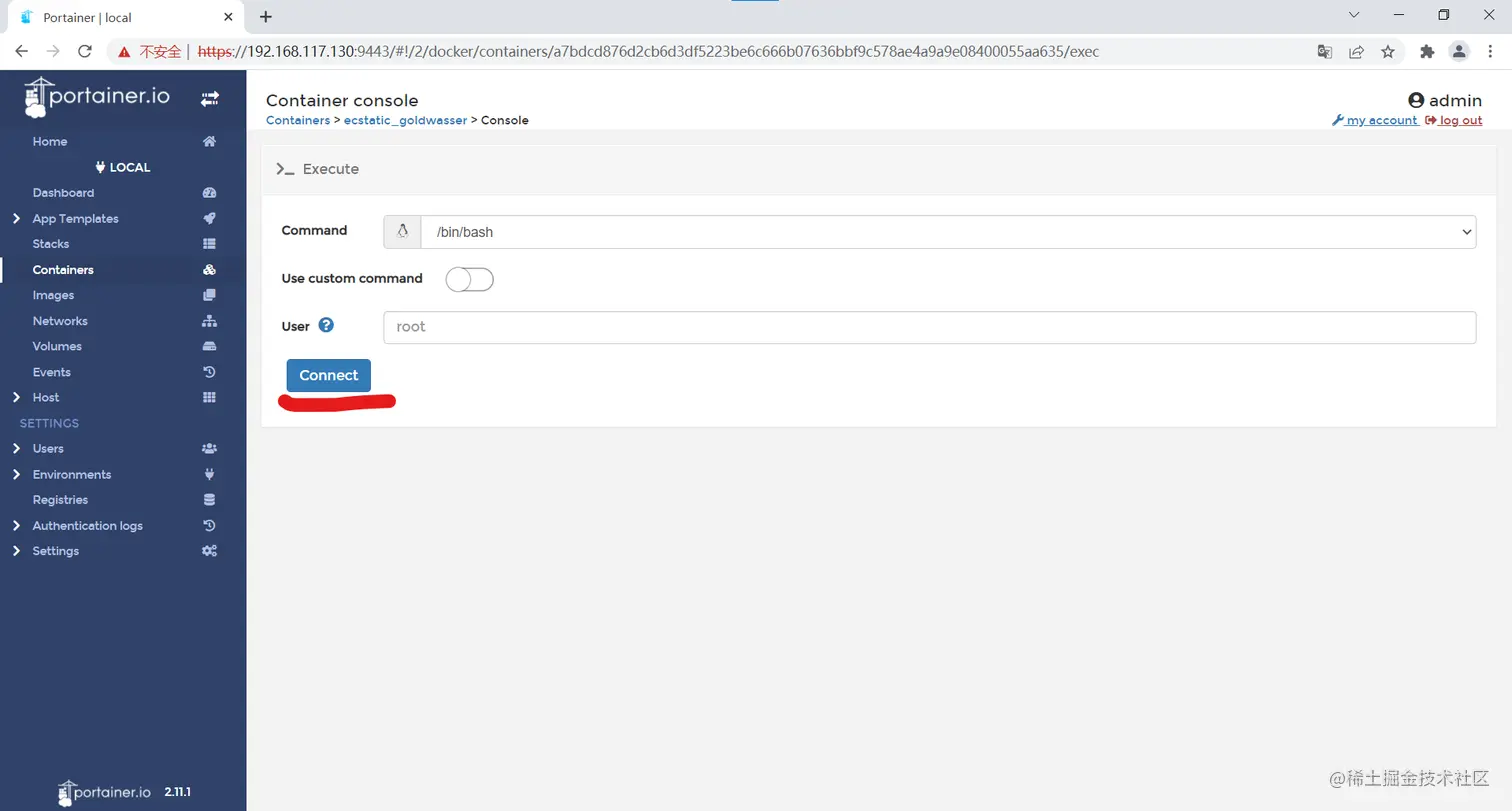Expand the Authentication logs sidebar chevron
The width and height of the screenshot is (1512, 811).
pyautogui.click(x=16, y=526)
